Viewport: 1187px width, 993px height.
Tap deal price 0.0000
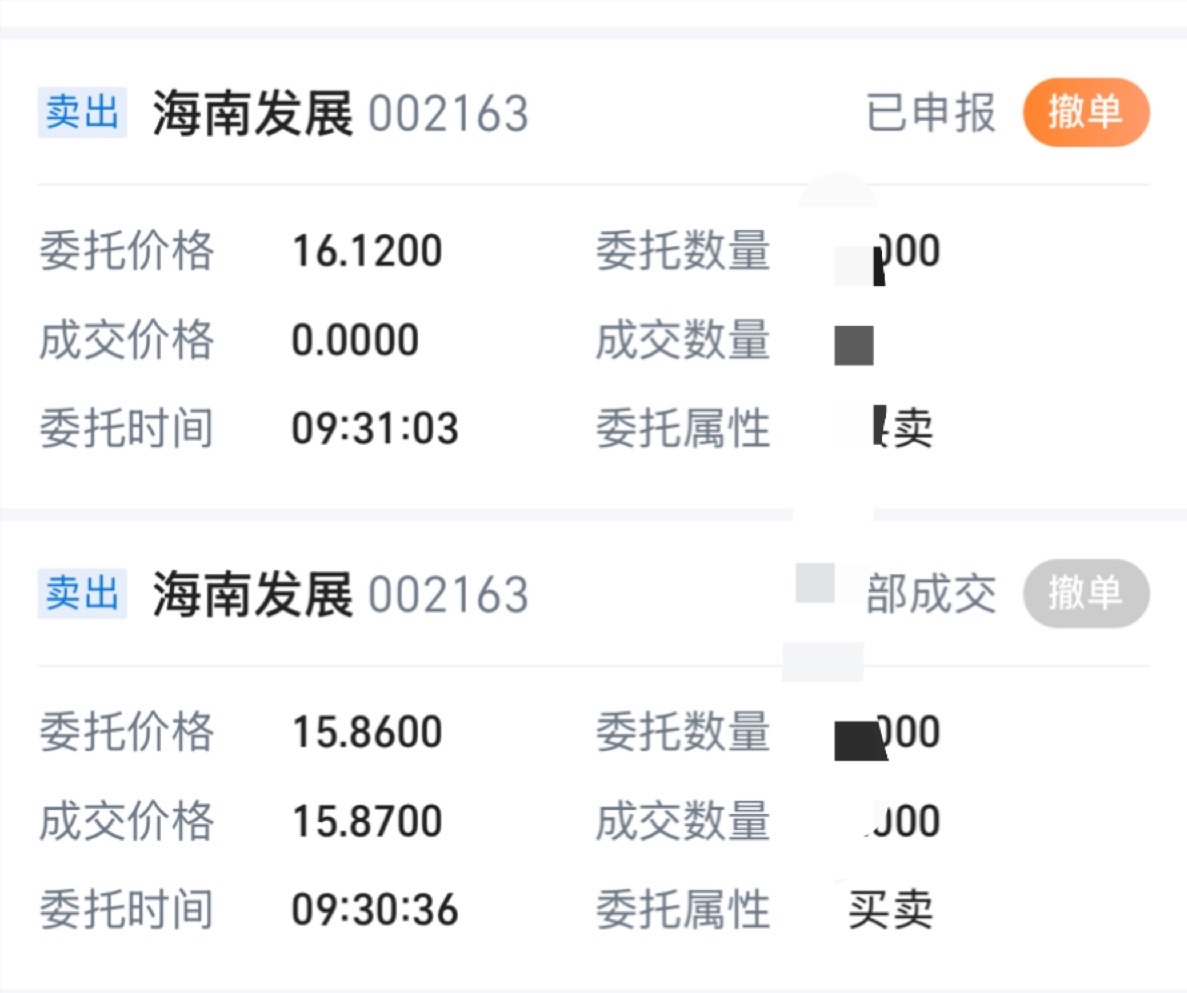click(x=355, y=341)
